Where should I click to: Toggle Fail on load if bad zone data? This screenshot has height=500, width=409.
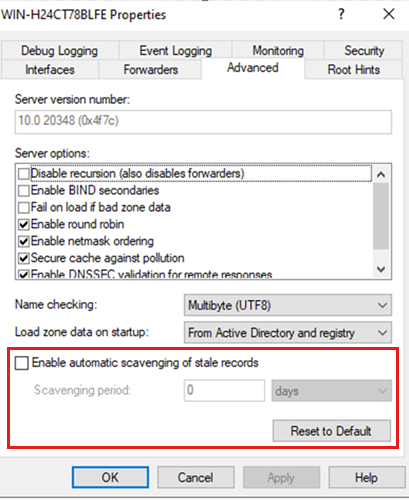point(24,208)
